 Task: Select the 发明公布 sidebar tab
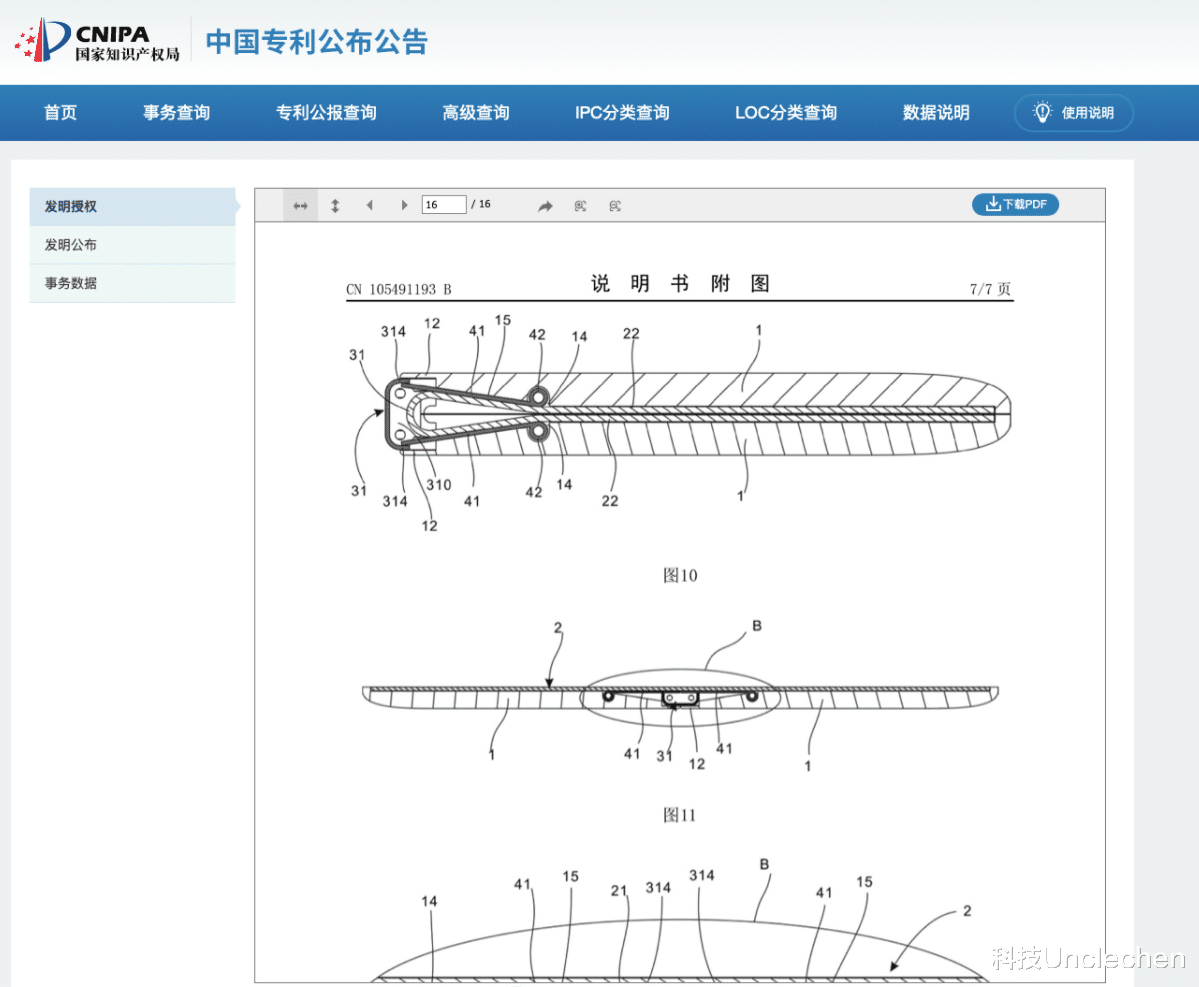point(132,245)
